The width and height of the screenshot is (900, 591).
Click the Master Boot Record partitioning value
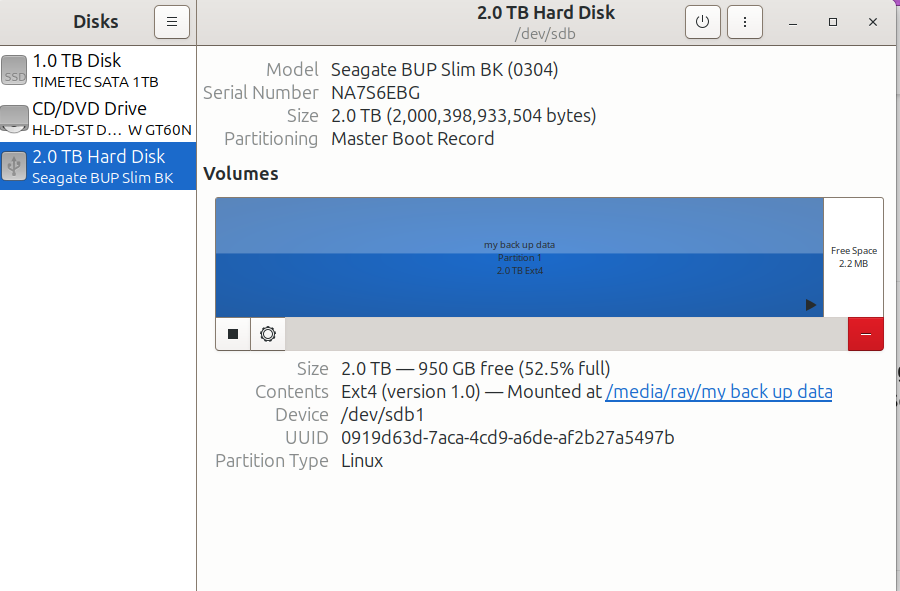413,139
